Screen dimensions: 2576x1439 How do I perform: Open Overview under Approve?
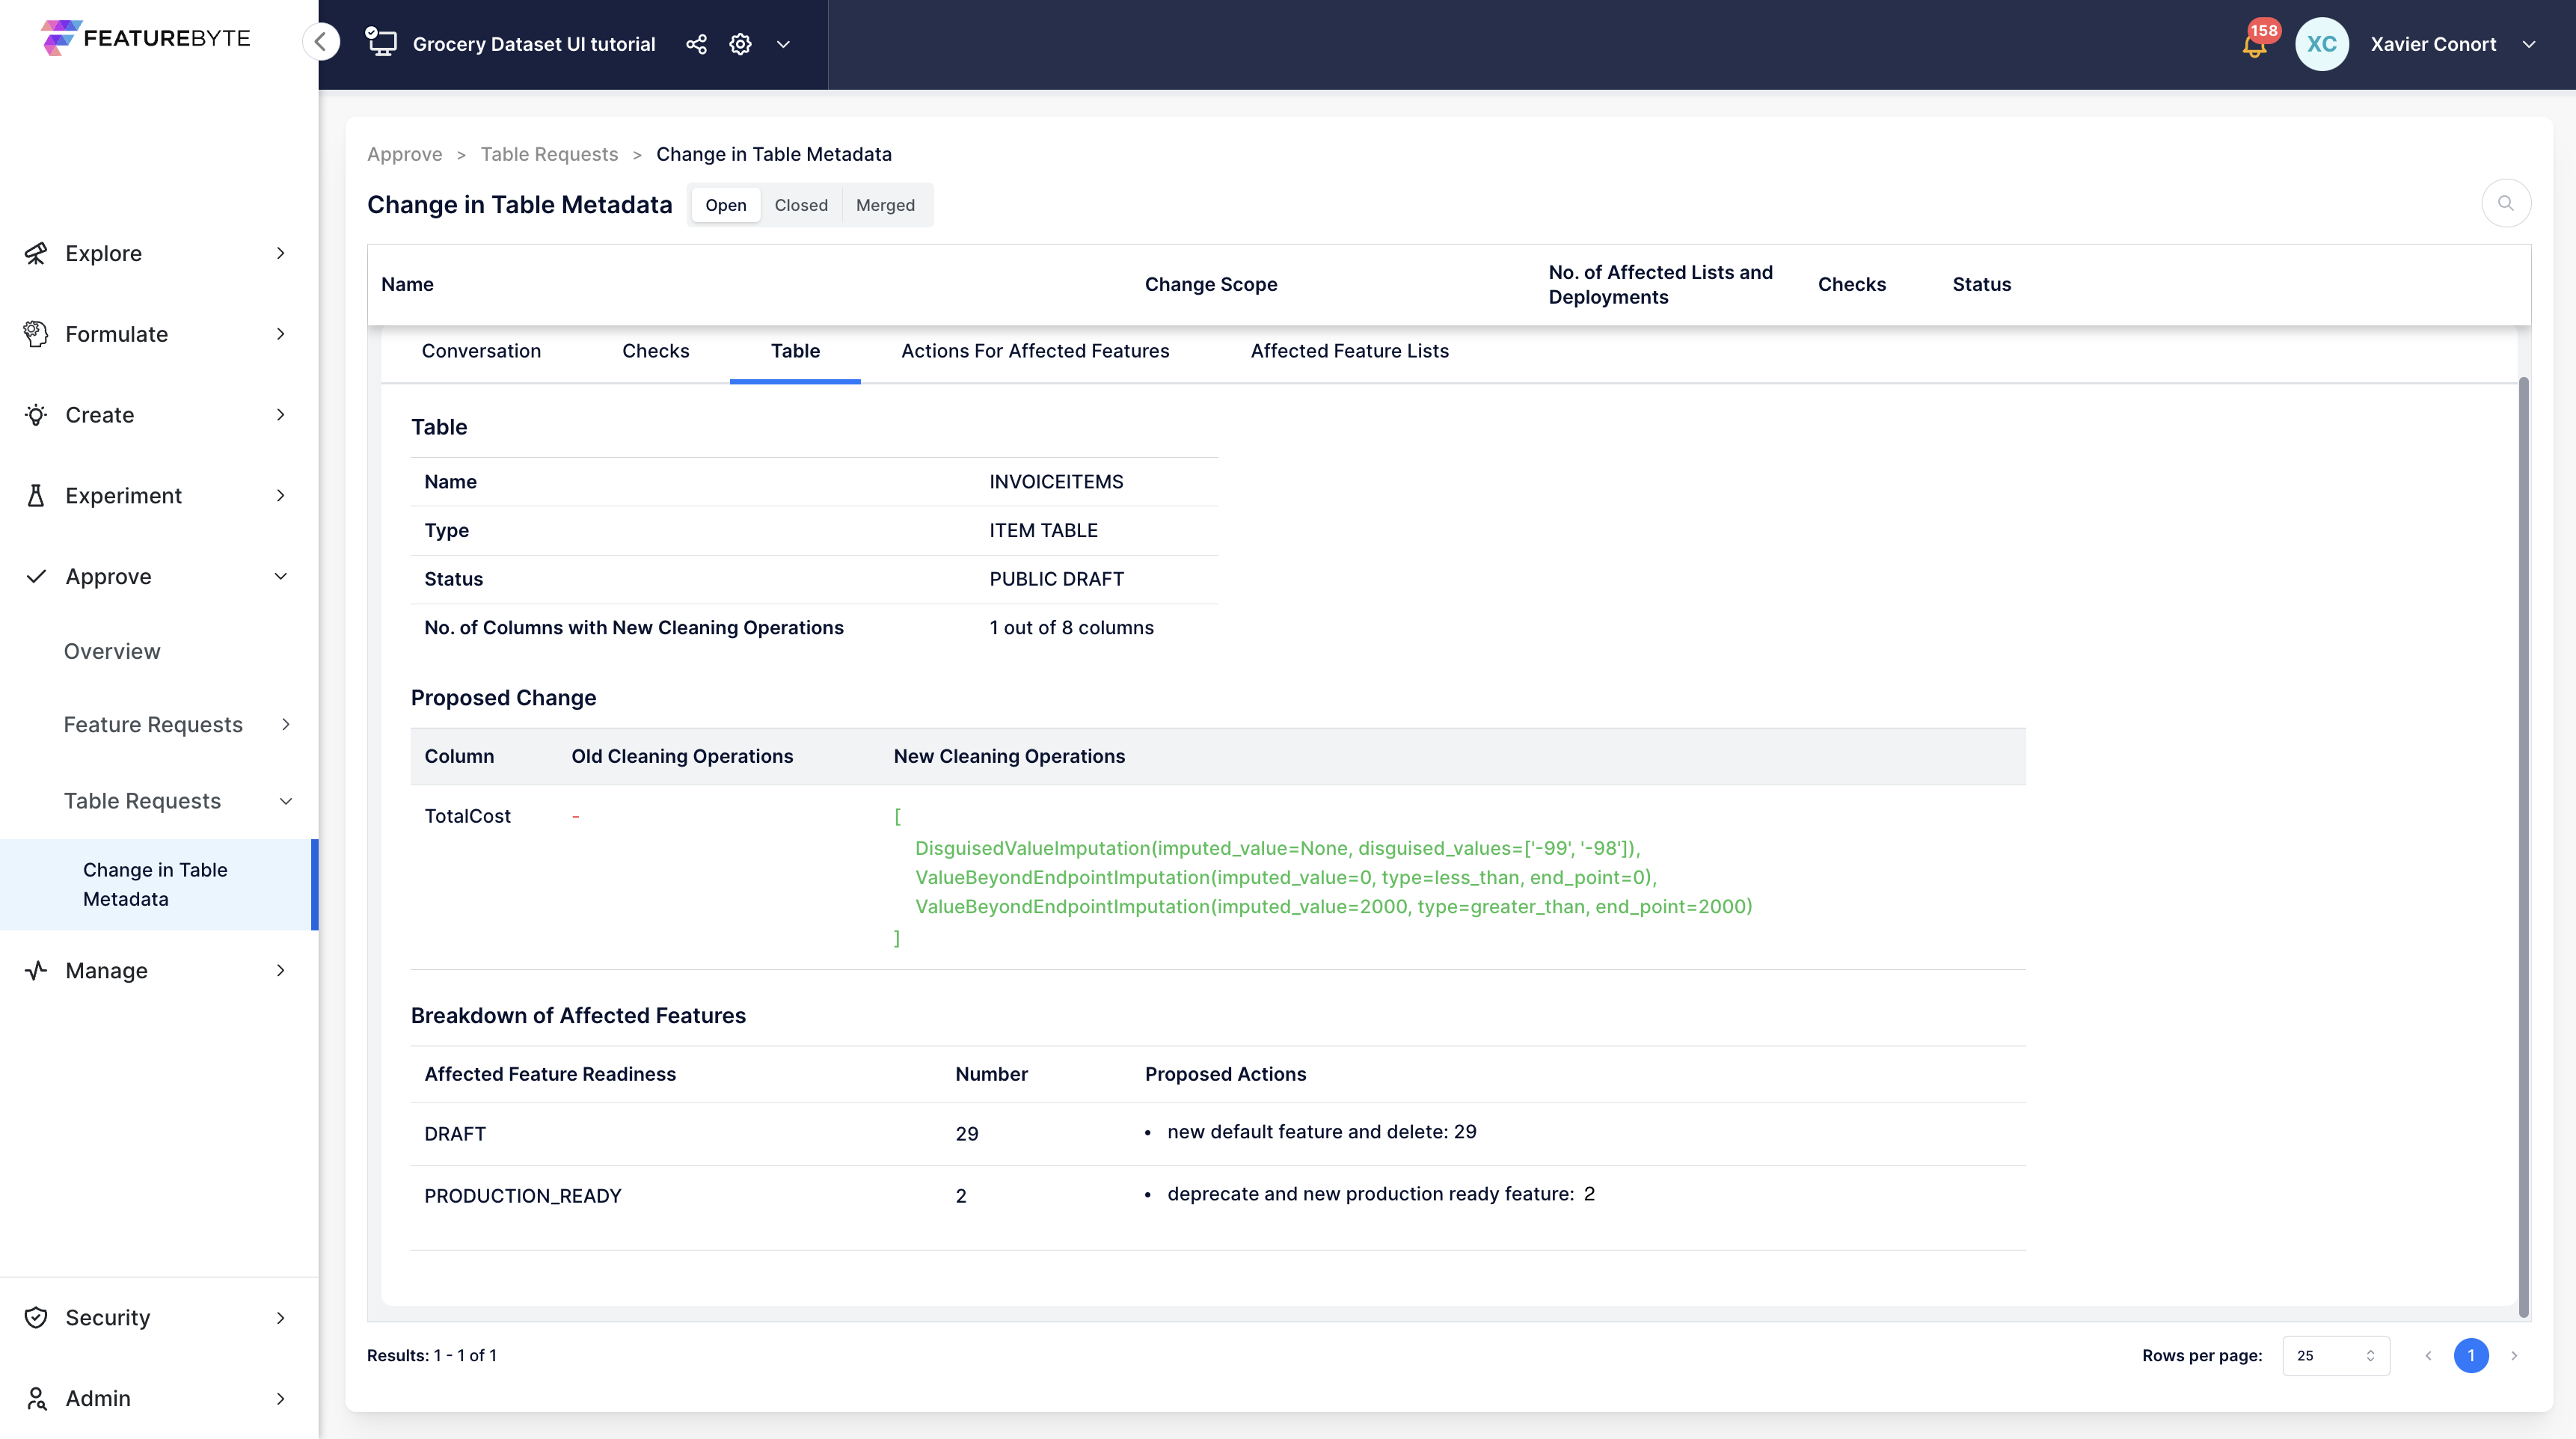112,651
